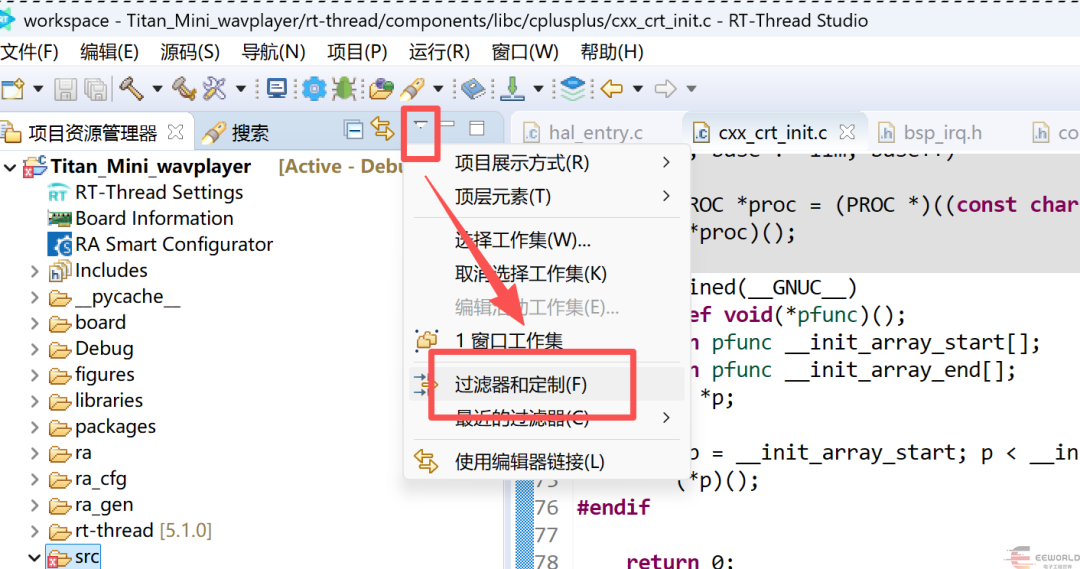Screen dimensions: 1080x569
Task: Click the download firmware arrow icon
Action: (512, 89)
